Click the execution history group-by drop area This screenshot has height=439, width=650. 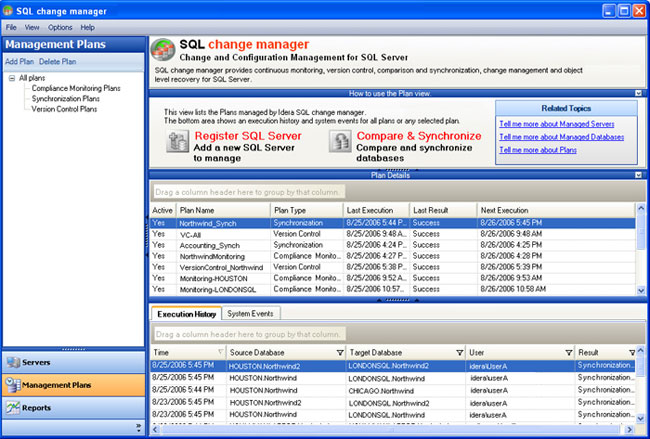248,334
